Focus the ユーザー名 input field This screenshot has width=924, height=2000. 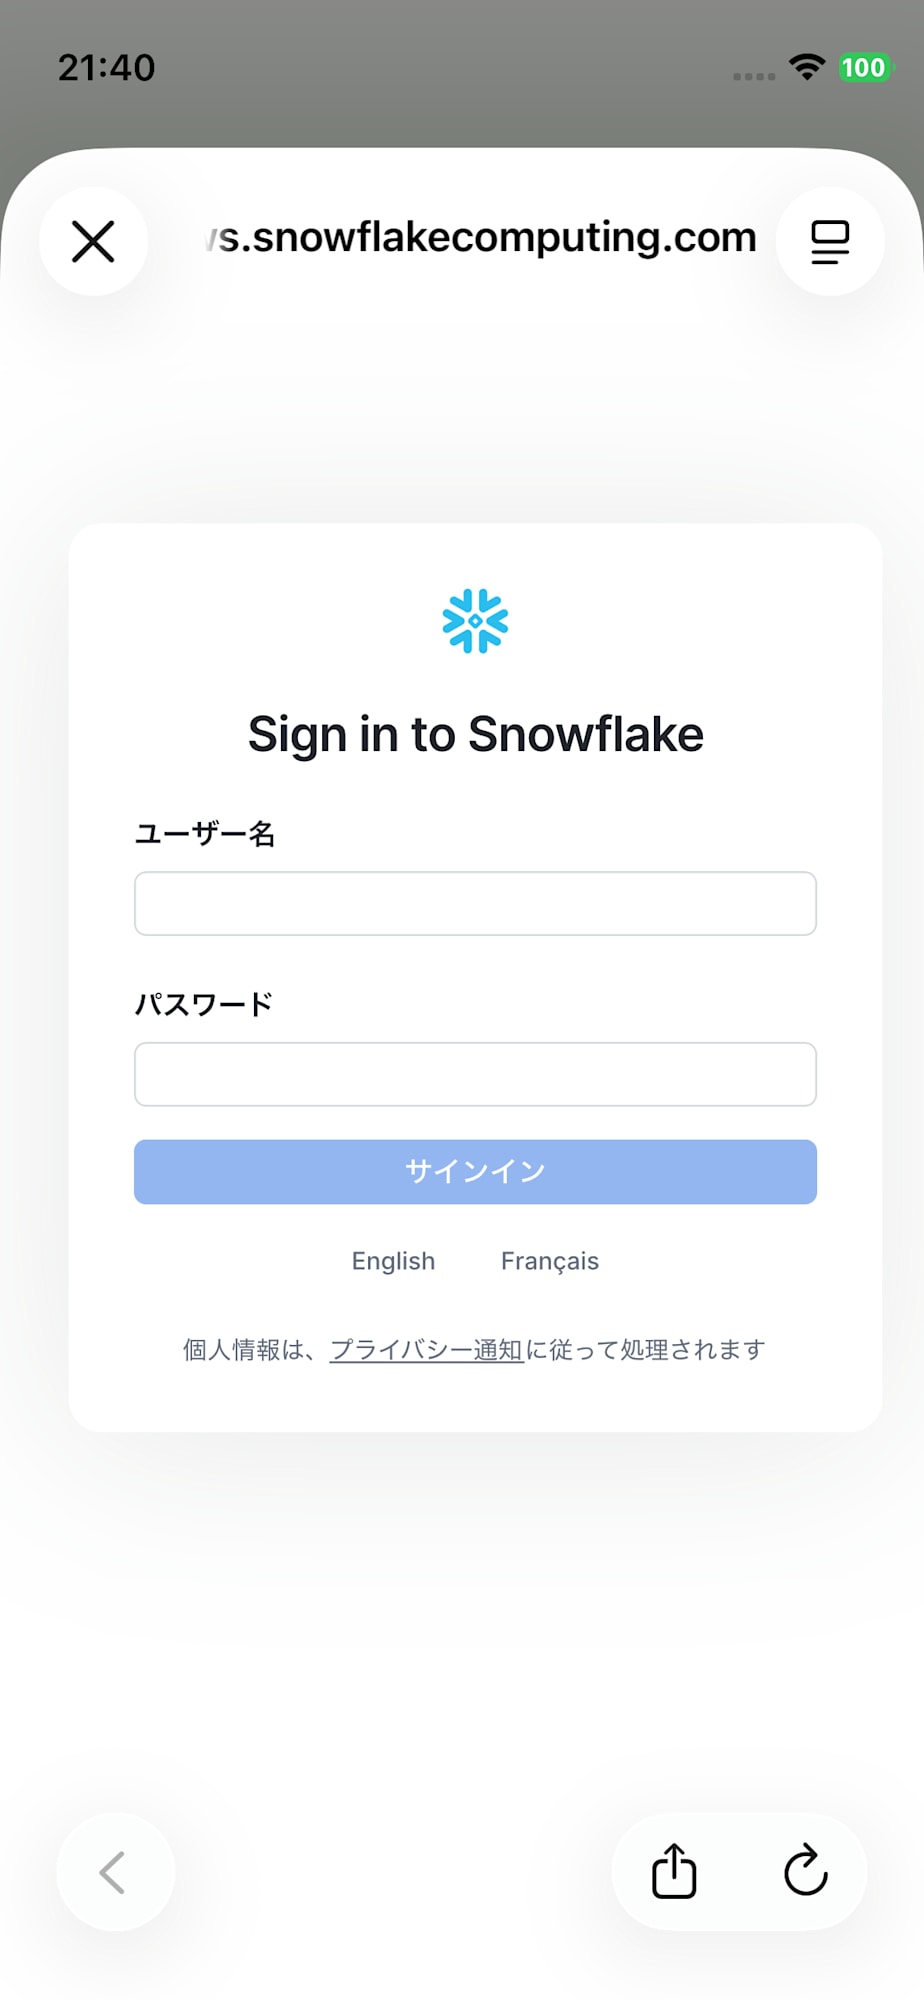point(475,903)
